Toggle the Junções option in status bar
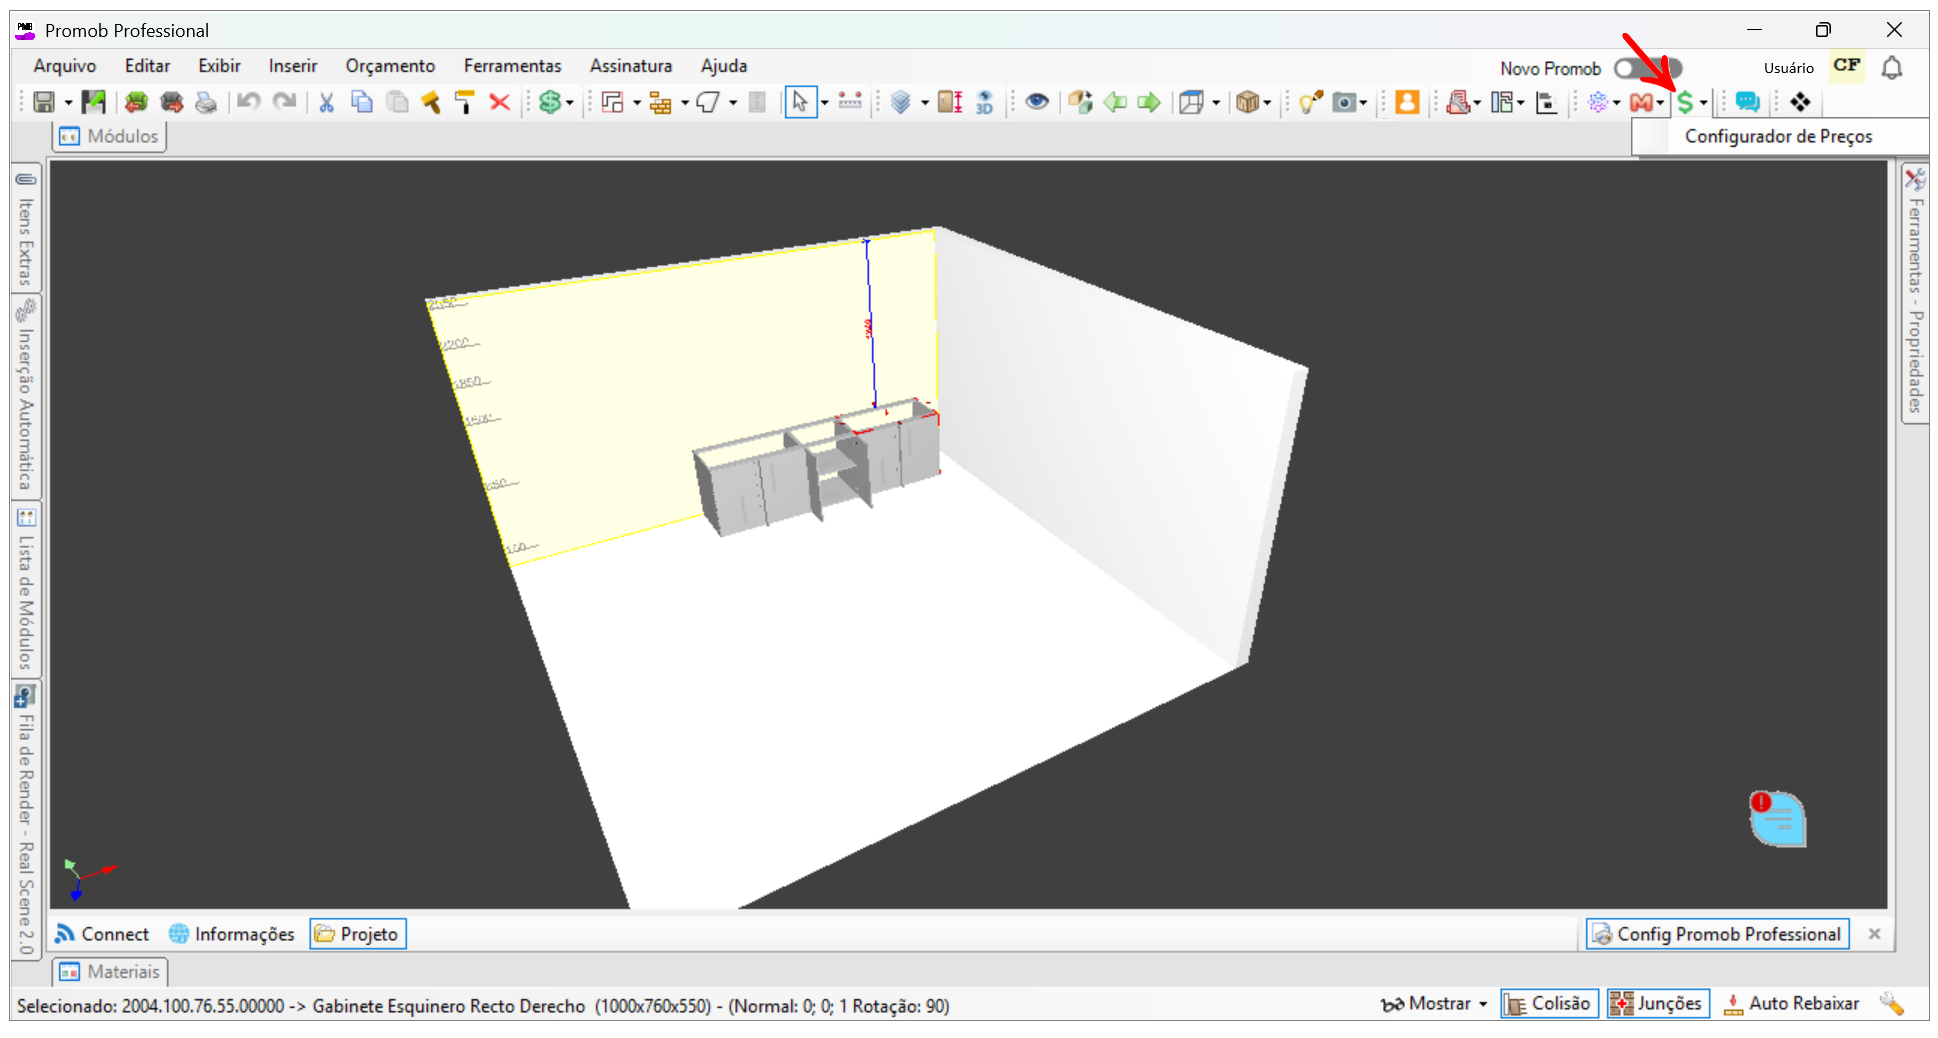This screenshot has height=1038, width=1938. (x=1657, y=1003)
